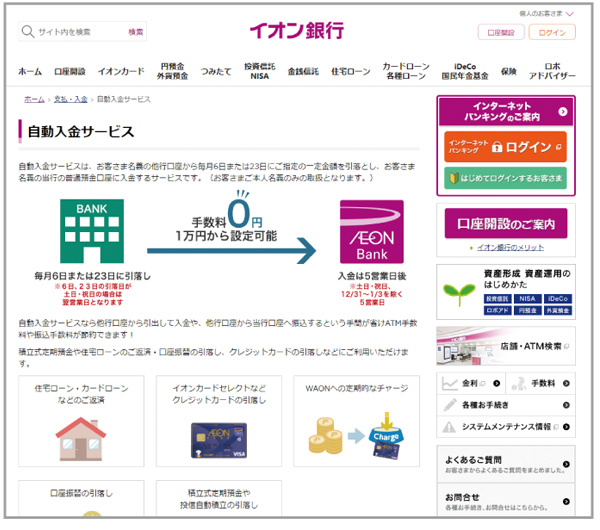Click the magnifying glass search icon

[28, 32]
